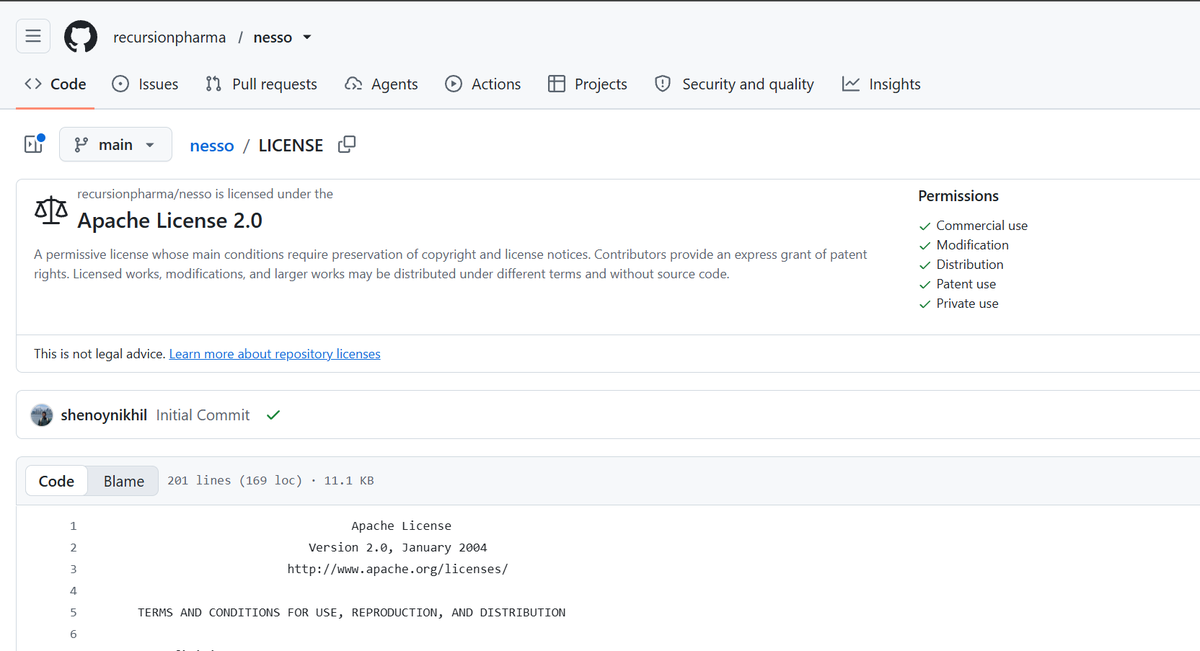Open Learn more about repository licenses
This screenshot has width=1200, height=651.
click(275, 354)
